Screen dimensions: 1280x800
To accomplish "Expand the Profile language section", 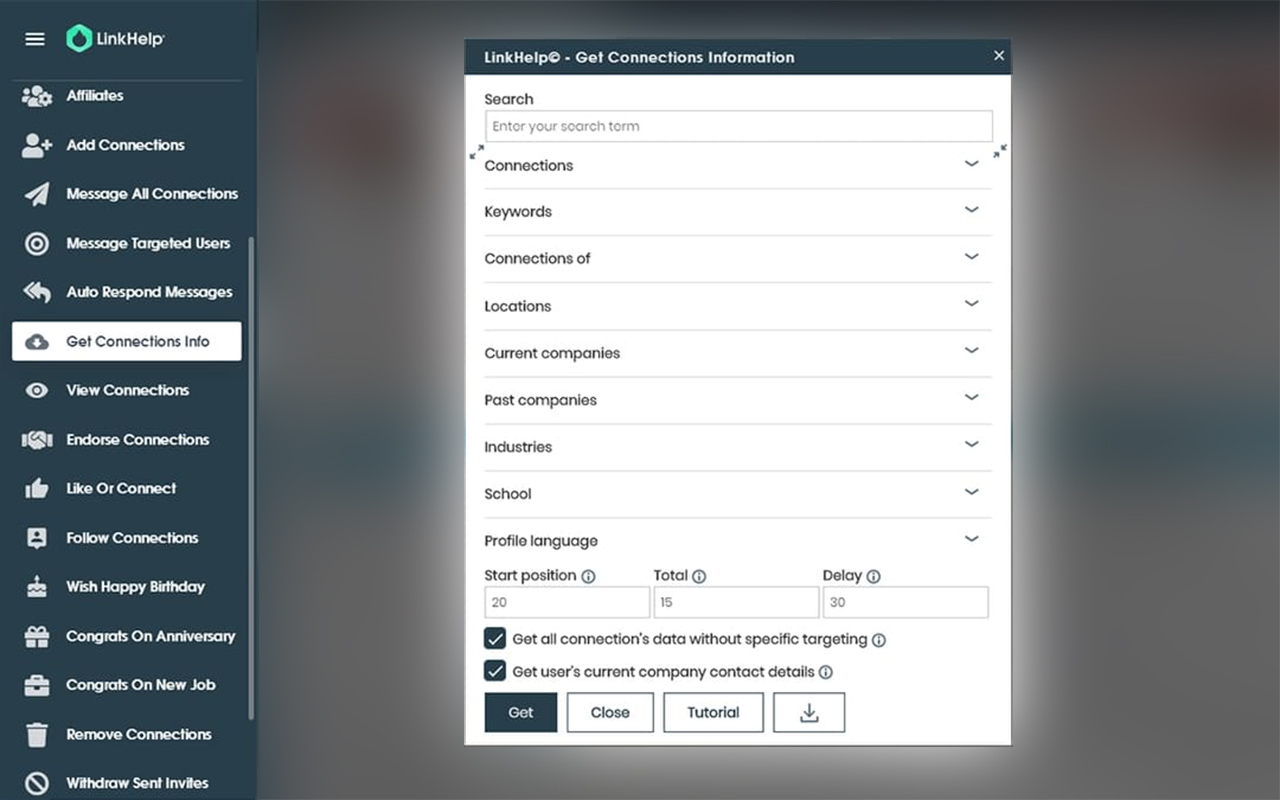I will pyautogui.click(x=738, y=541).
